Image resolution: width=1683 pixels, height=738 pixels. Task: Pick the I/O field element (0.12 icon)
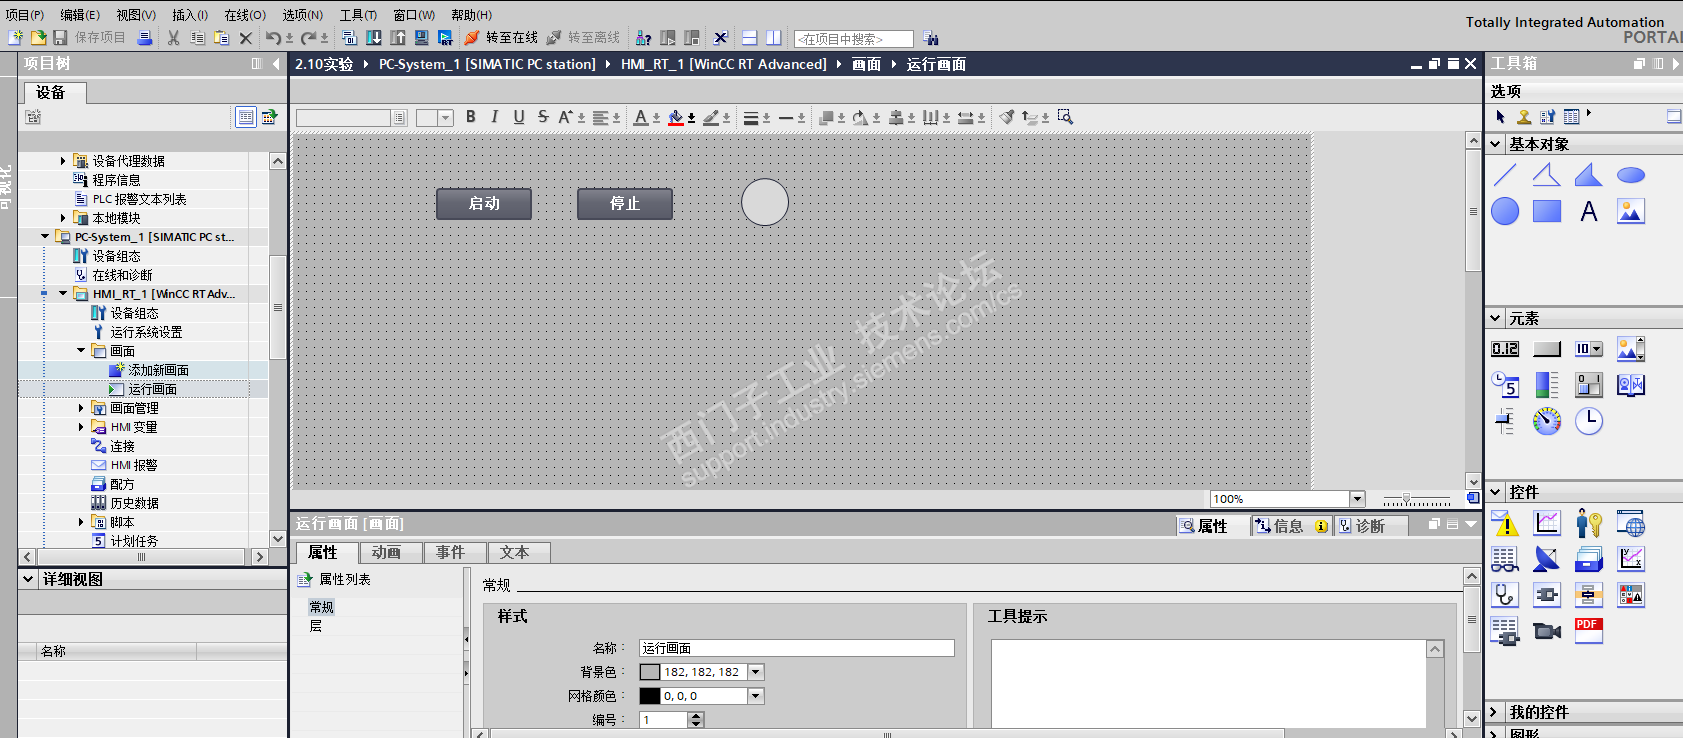(1505, 349)
